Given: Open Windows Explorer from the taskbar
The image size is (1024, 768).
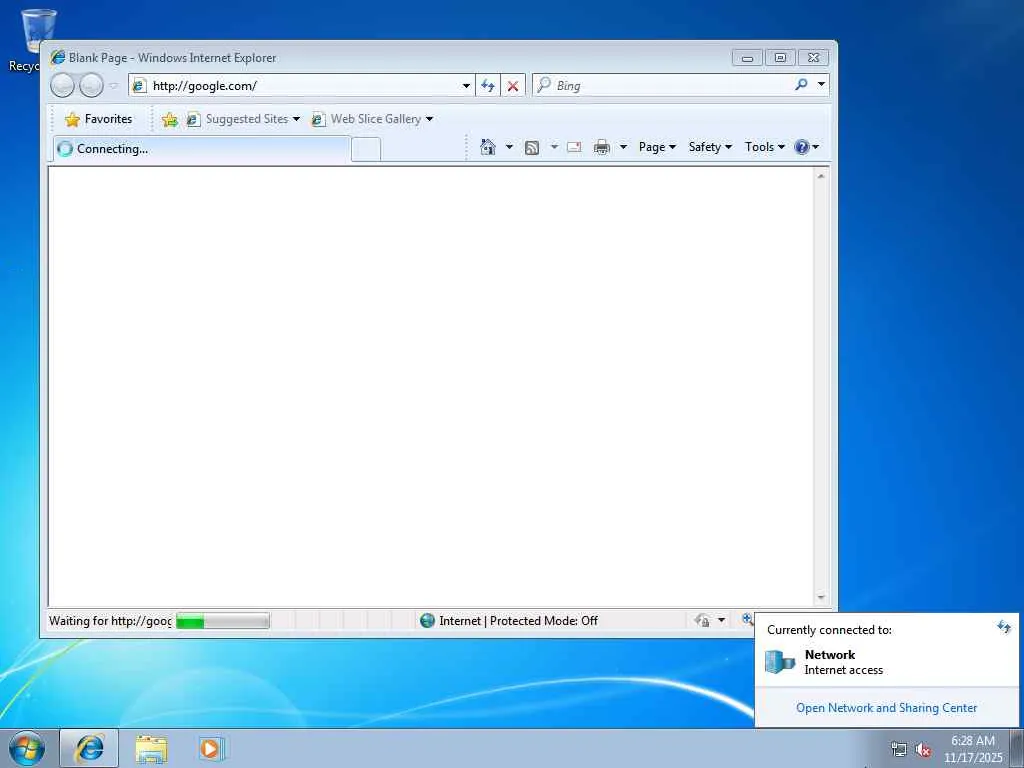Looking at the screenshot, I should (x=152, y=749).
